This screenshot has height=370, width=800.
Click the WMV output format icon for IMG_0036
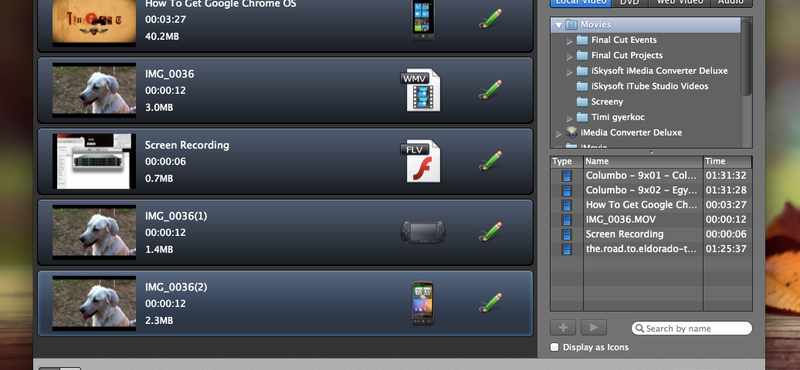pyautogui.click(x=420, y=90)
